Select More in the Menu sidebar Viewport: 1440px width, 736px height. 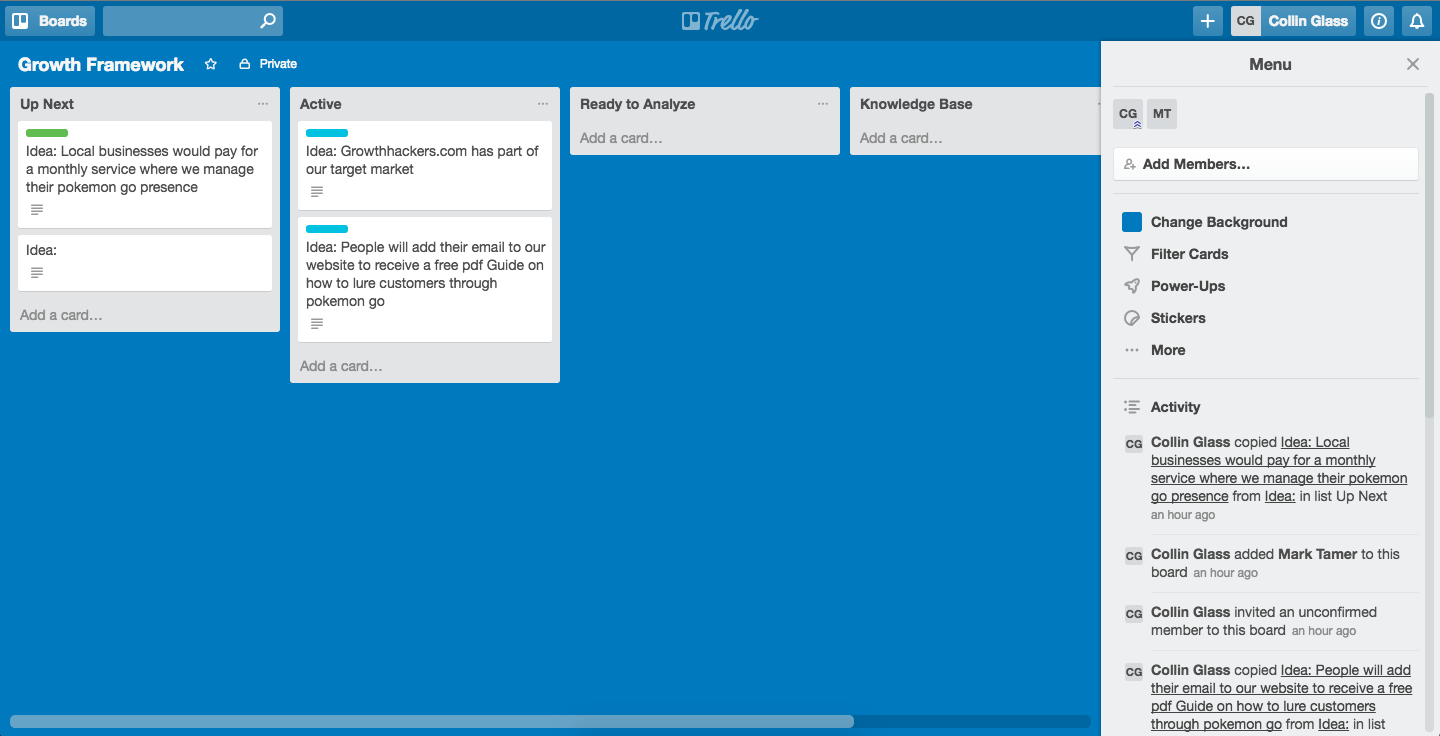pos(1168,349)
